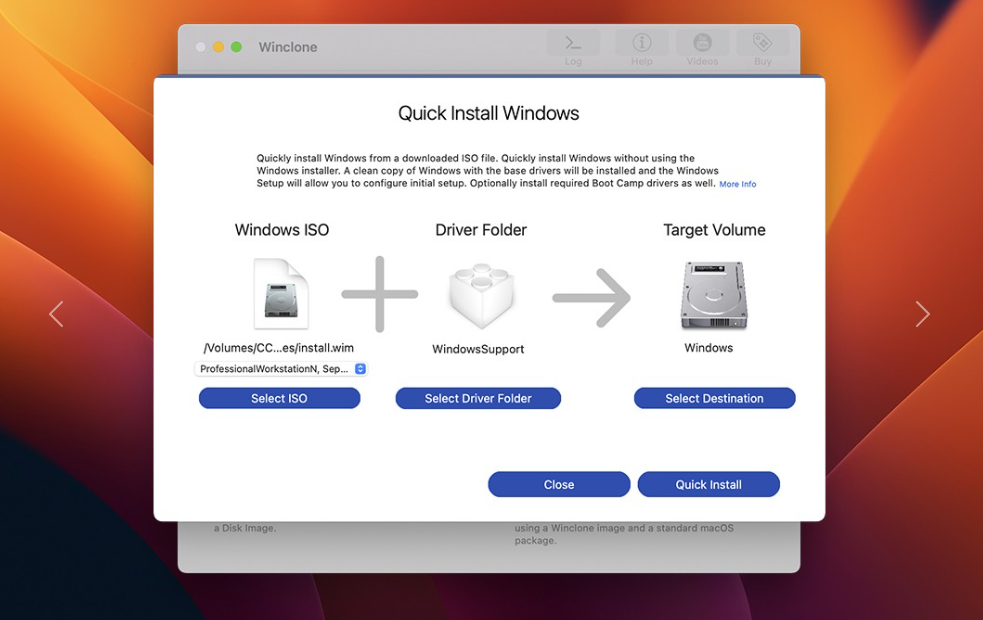983x620 pixels.
Task: Open the Log toolbar icon
Action: [573, 45]
